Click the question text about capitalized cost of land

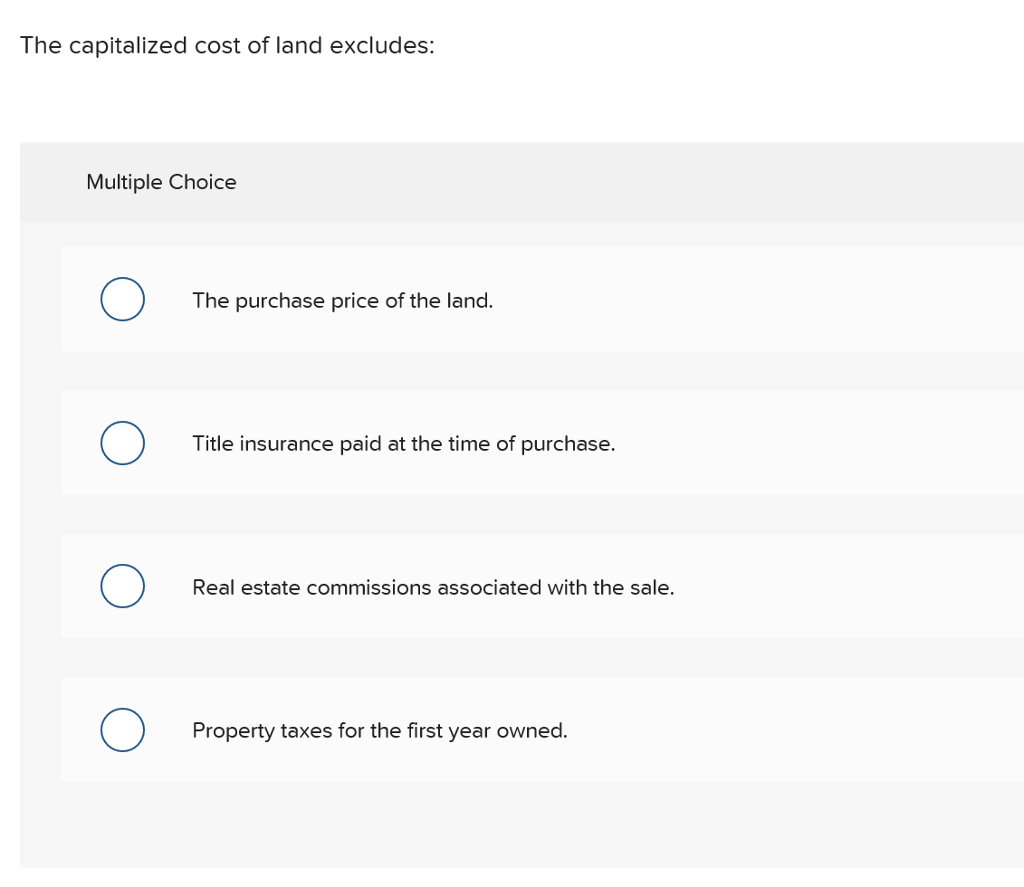[228, 45]
